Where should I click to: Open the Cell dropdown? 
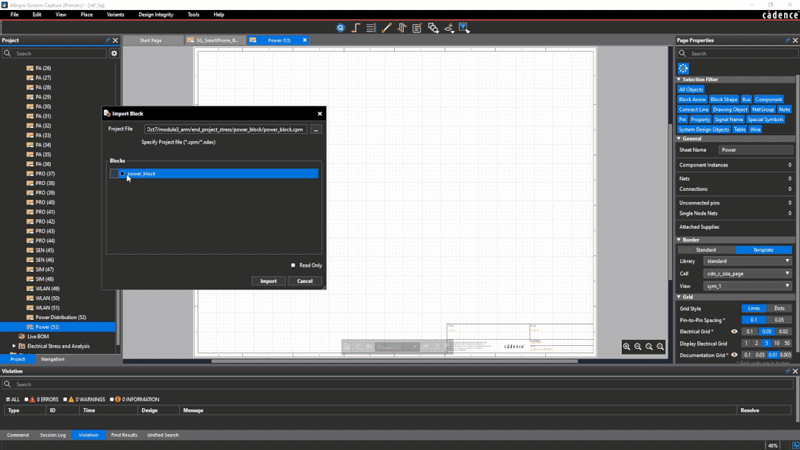coord(747,274)
